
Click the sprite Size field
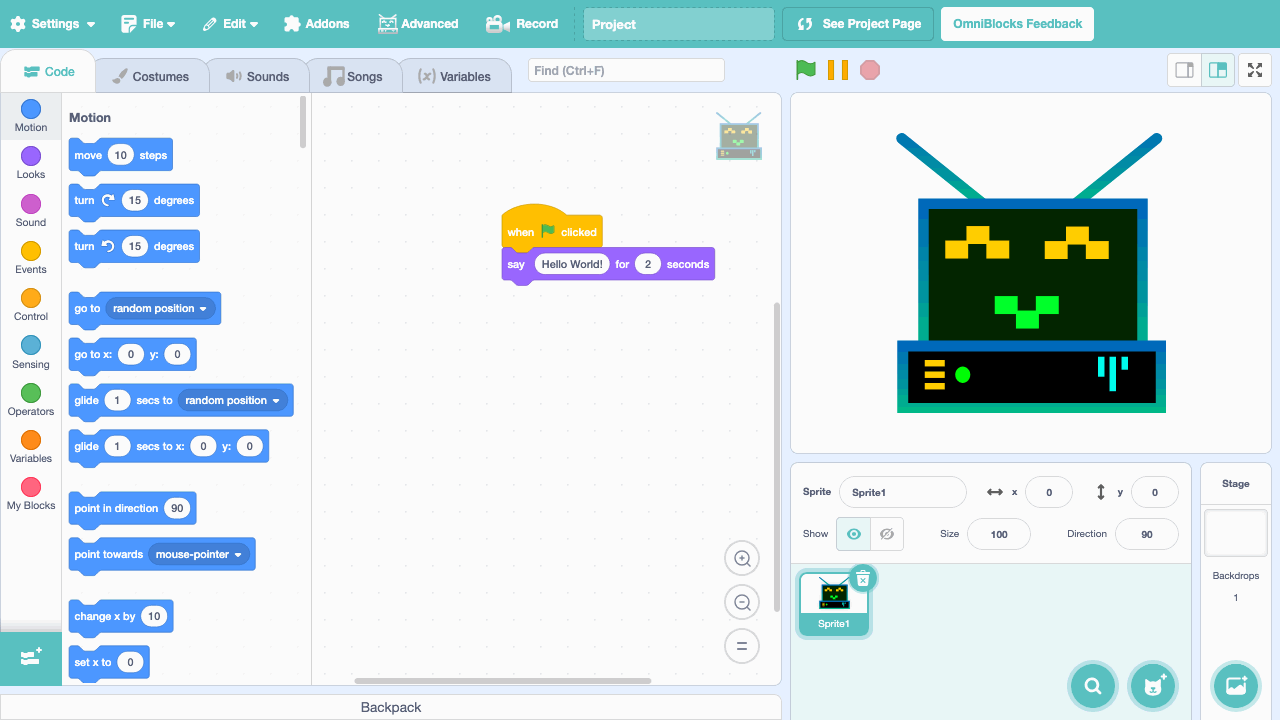999,534
